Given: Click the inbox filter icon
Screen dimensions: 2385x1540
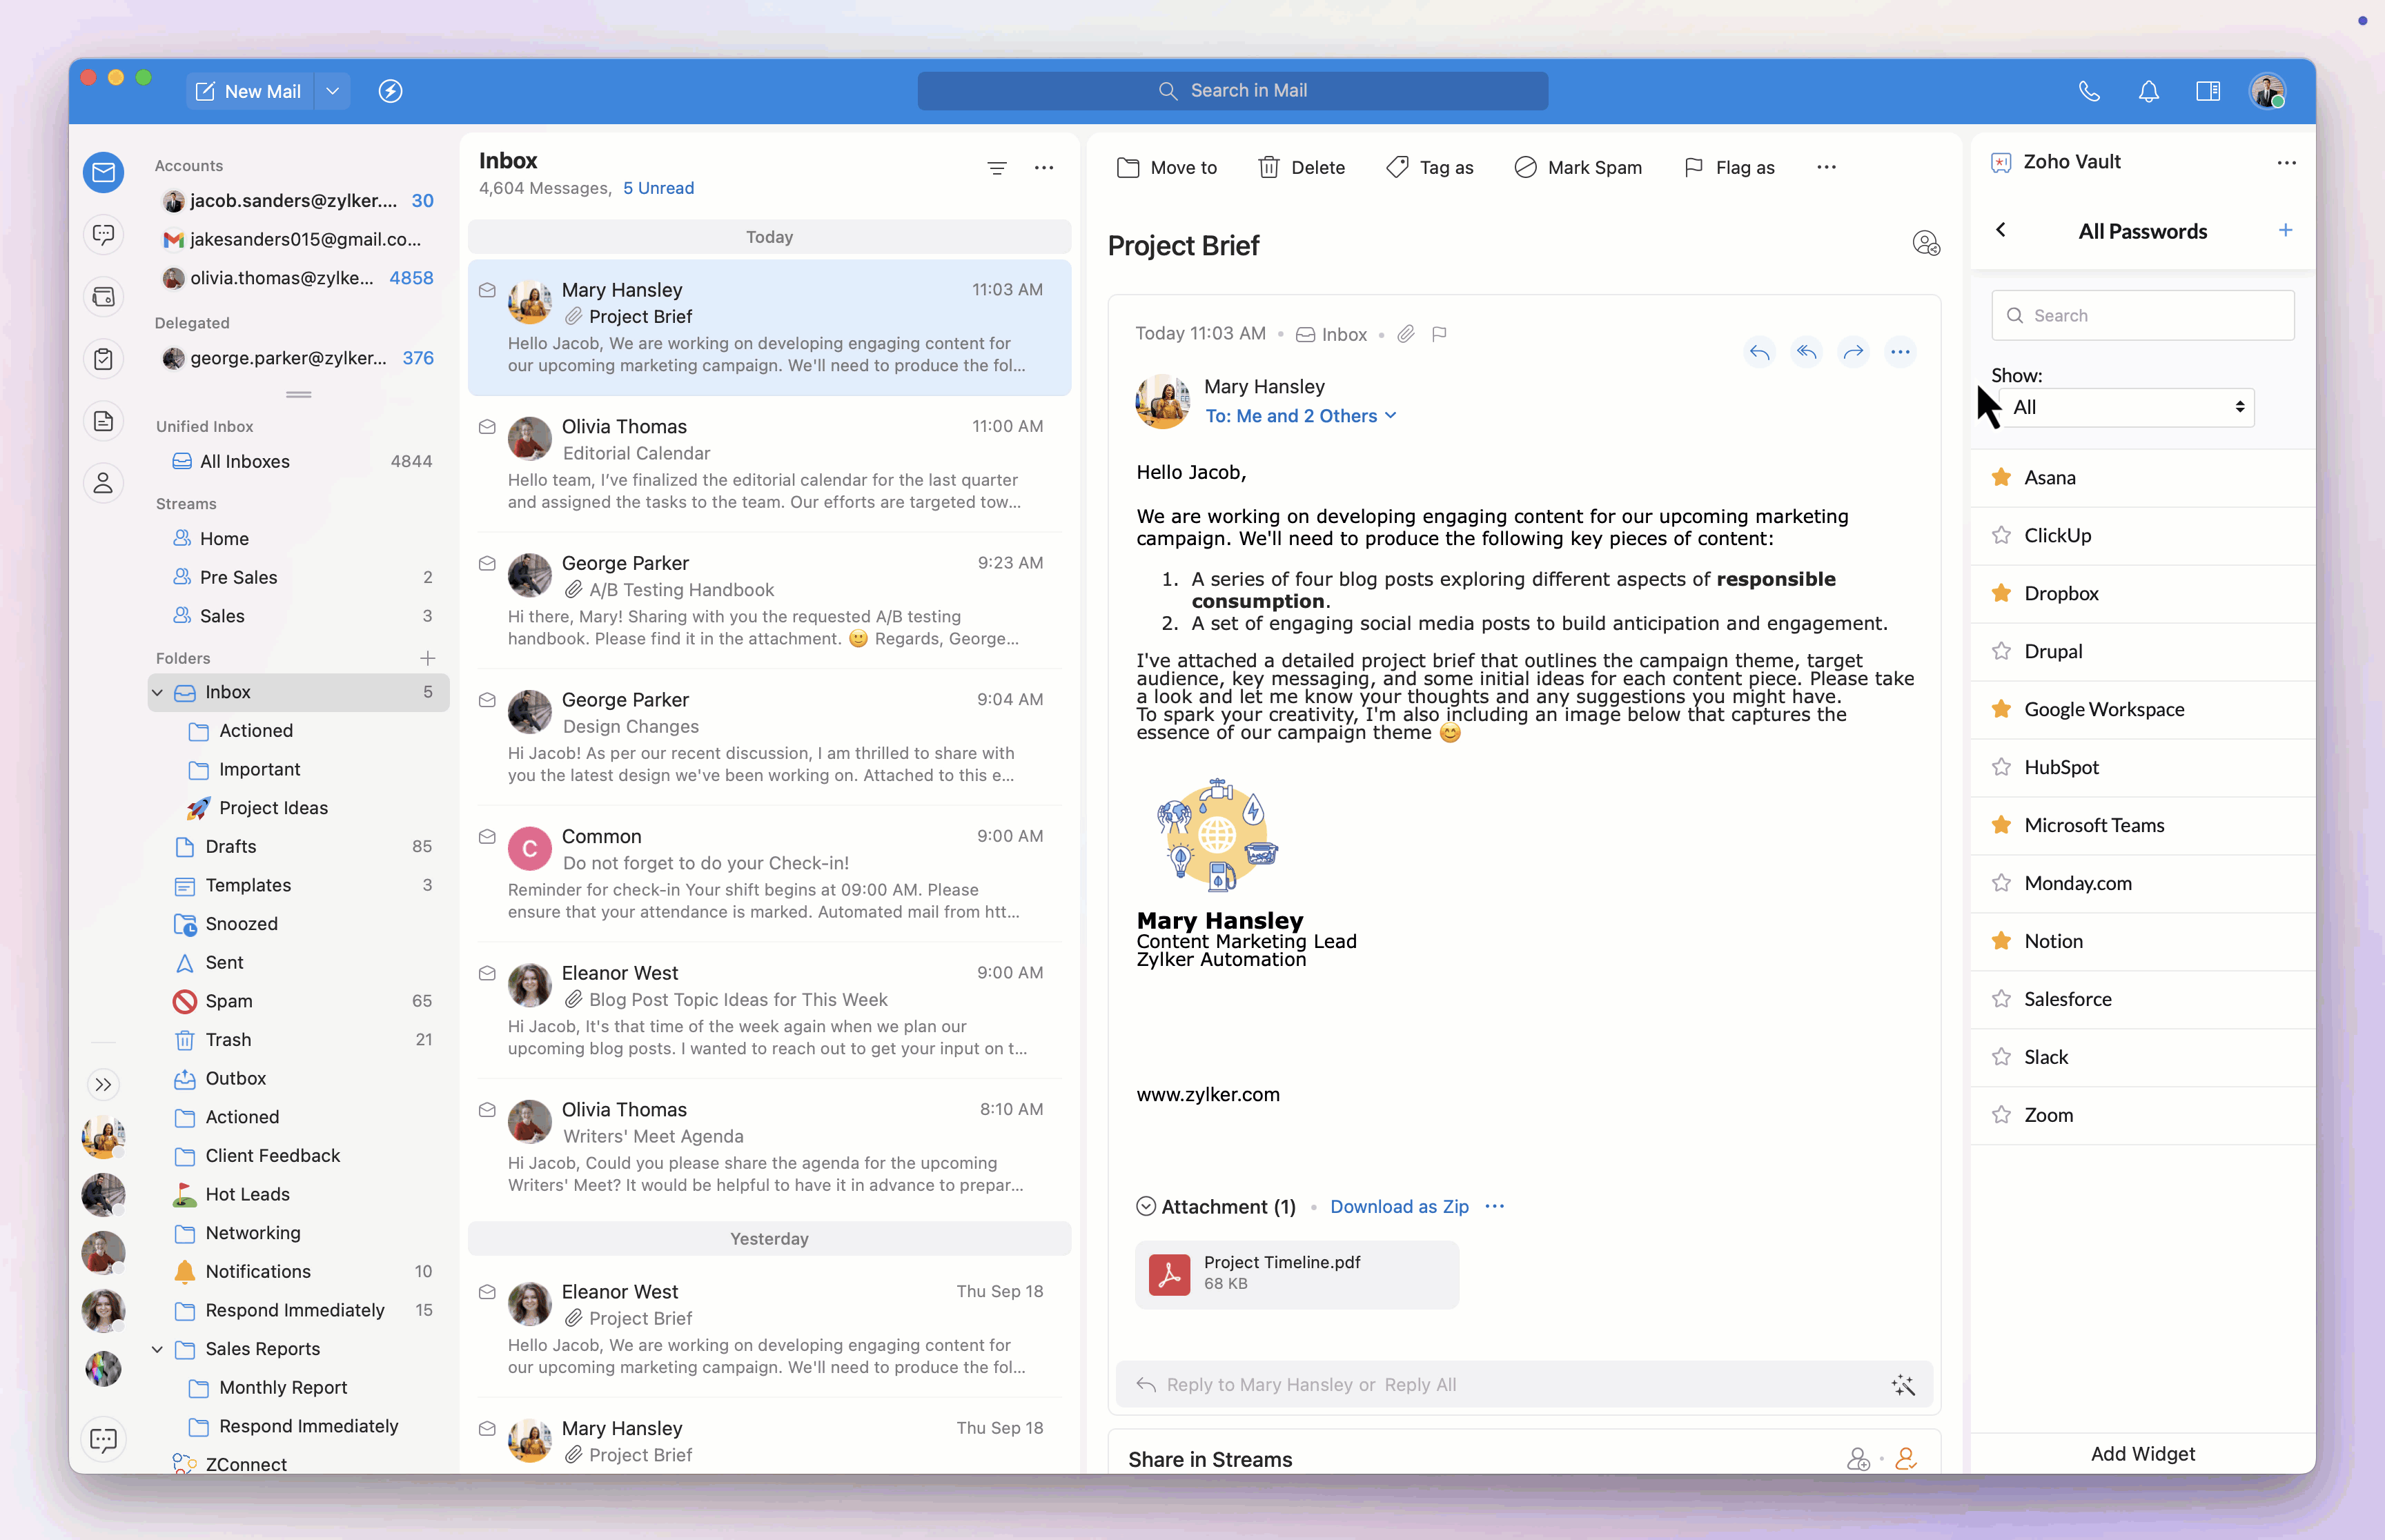Looking at the screenshot, I should pos(996,168).
